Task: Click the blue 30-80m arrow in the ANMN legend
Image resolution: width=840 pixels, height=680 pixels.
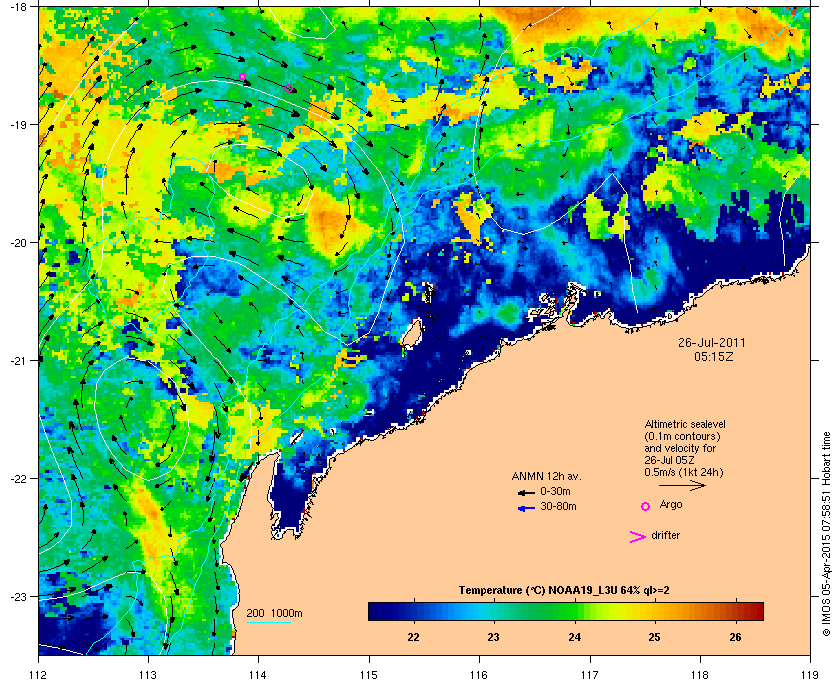Action: pos(526,508)
